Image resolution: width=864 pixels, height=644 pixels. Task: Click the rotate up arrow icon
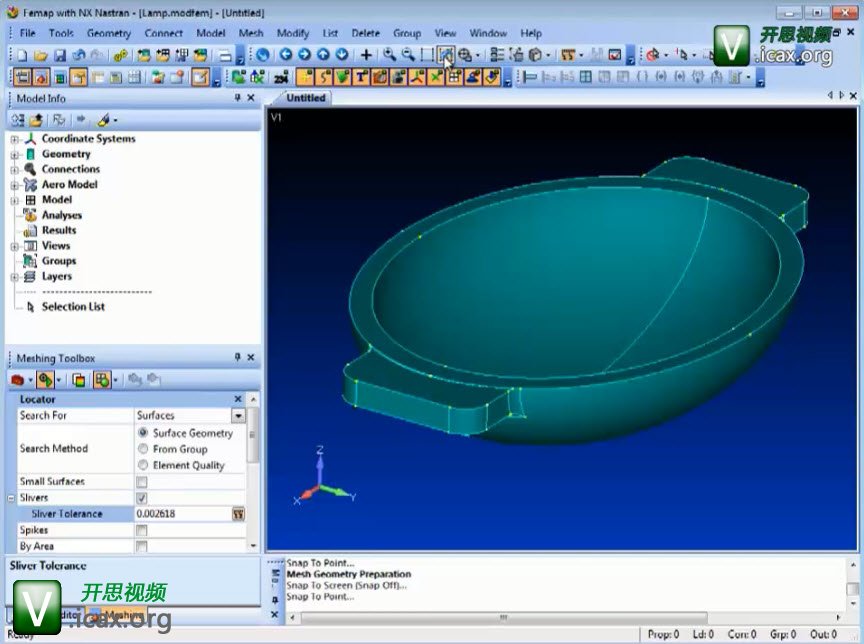click(x=323, y=55)
